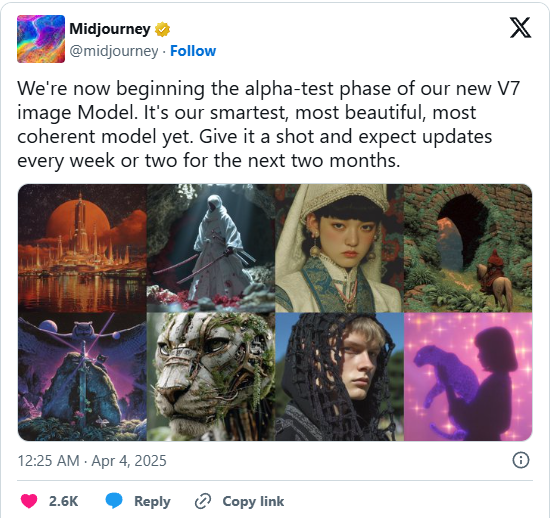Open the Midjourney profile avatar
The width and height of the screenshot is (552, 518).
(41, 39)
